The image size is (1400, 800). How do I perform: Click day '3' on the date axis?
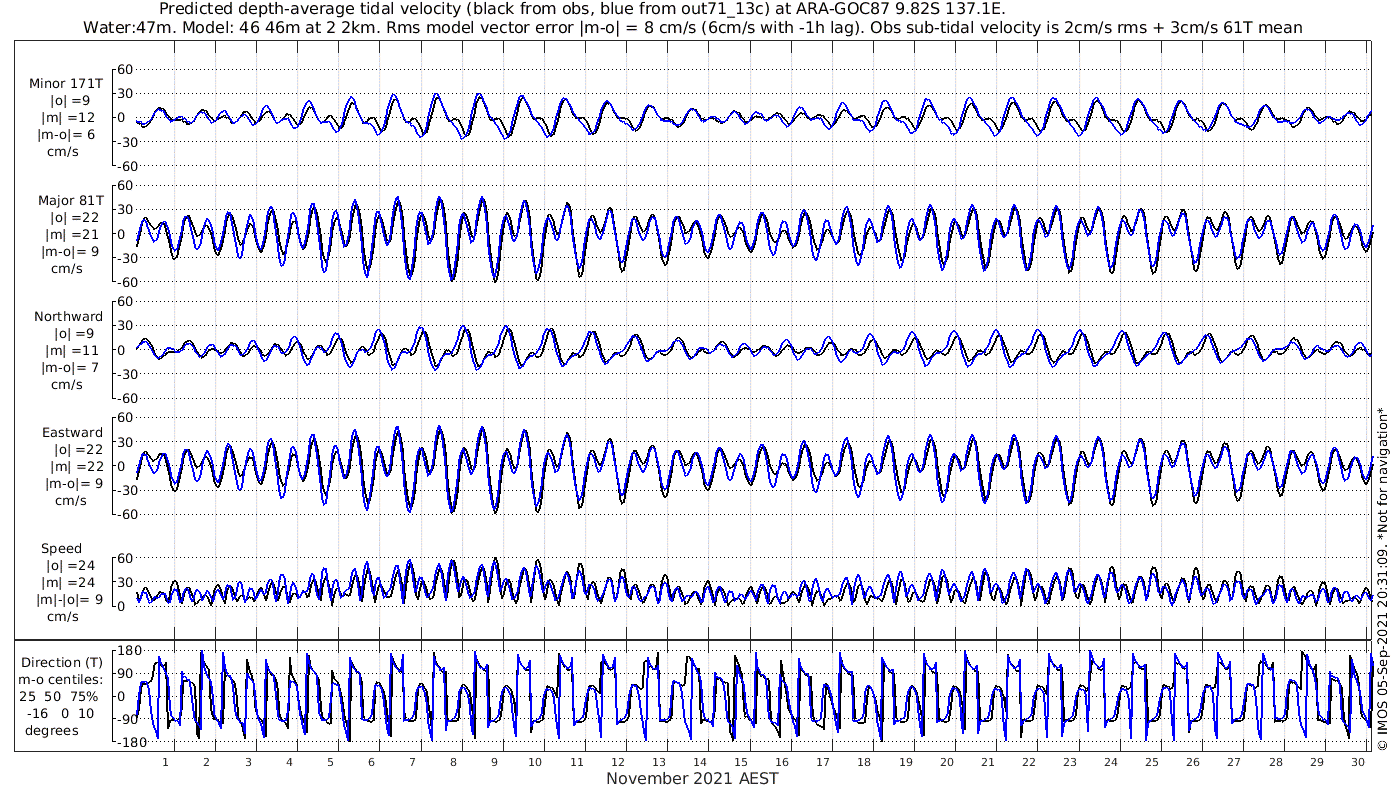pyautogui.click(x=247, y=762)
